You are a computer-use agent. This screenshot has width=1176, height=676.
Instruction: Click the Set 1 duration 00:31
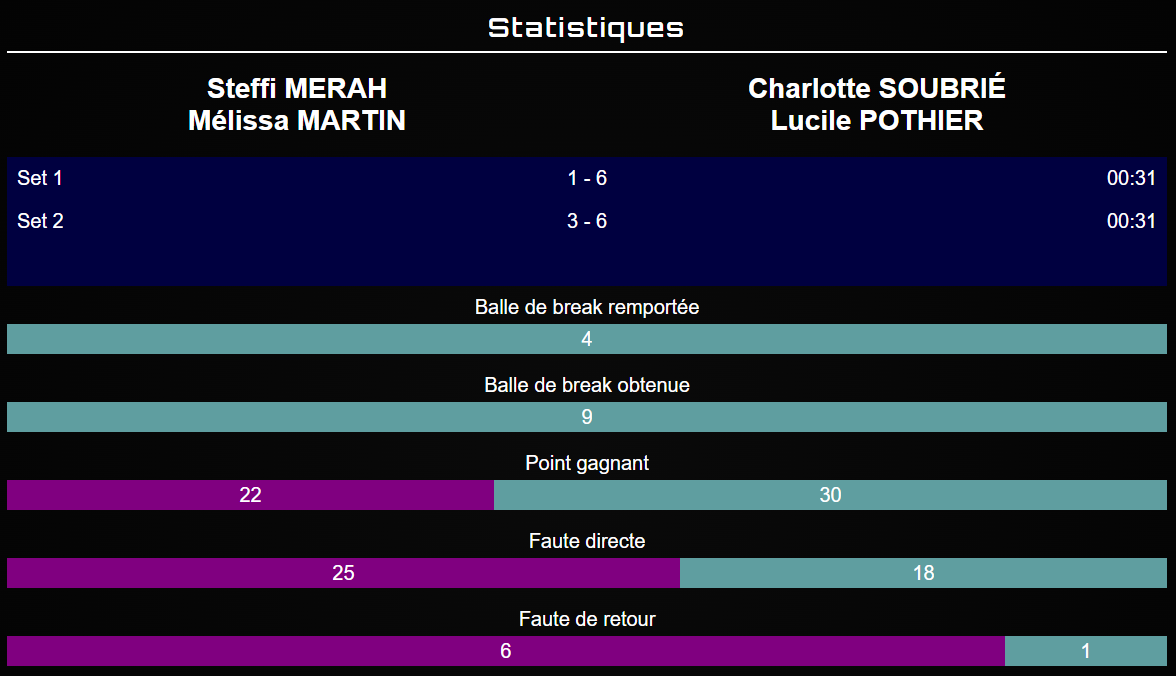(x=1131, y=179)
